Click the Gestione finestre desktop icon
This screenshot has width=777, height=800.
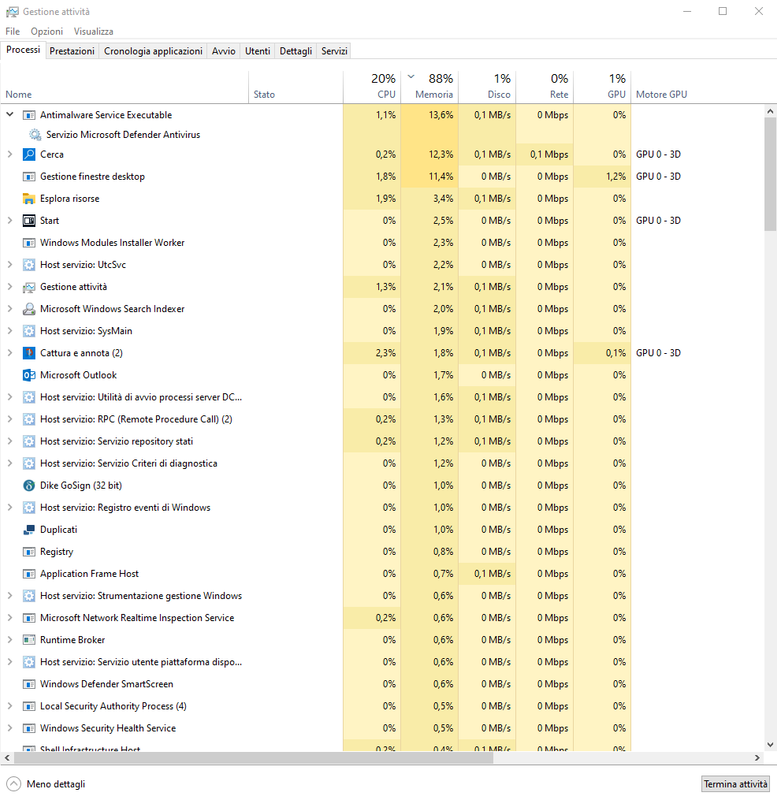(29, 177)
